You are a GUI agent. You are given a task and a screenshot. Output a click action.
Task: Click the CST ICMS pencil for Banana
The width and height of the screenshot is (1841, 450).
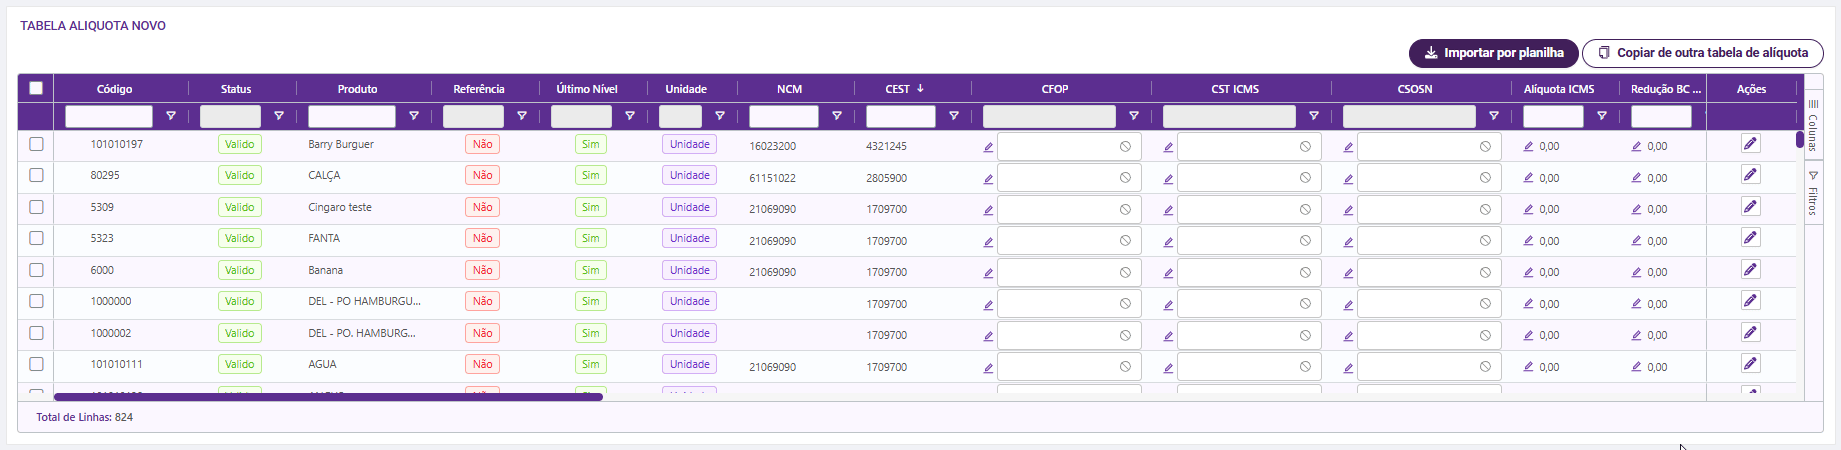tap(1168, 272)
